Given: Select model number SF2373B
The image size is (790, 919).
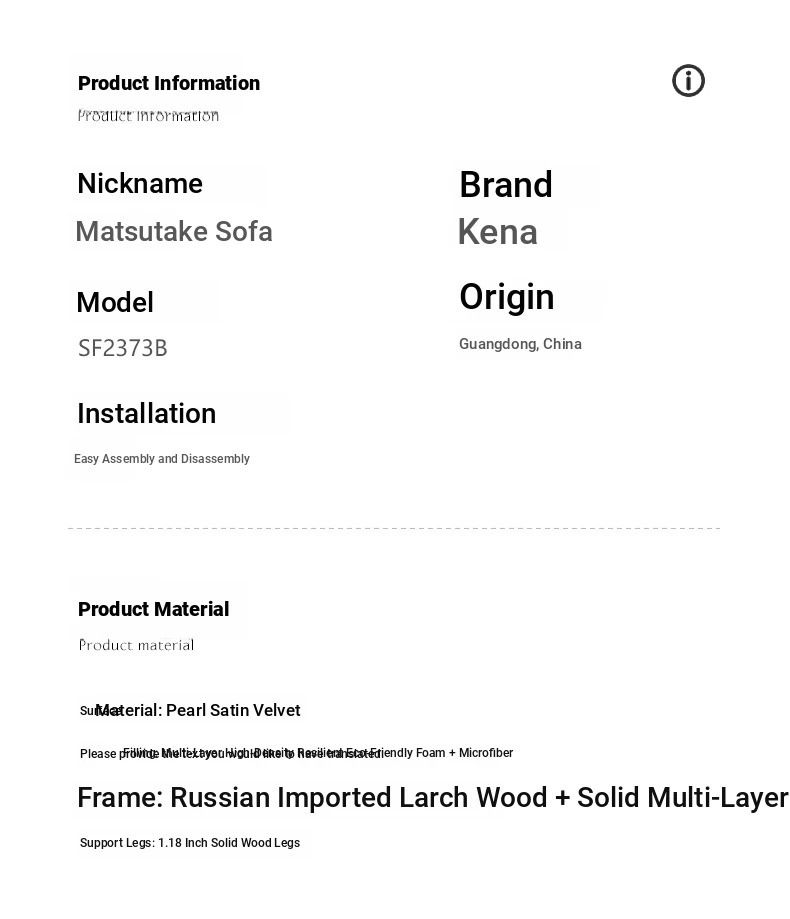Looking at the screenshot, I should tap(123, 348).
